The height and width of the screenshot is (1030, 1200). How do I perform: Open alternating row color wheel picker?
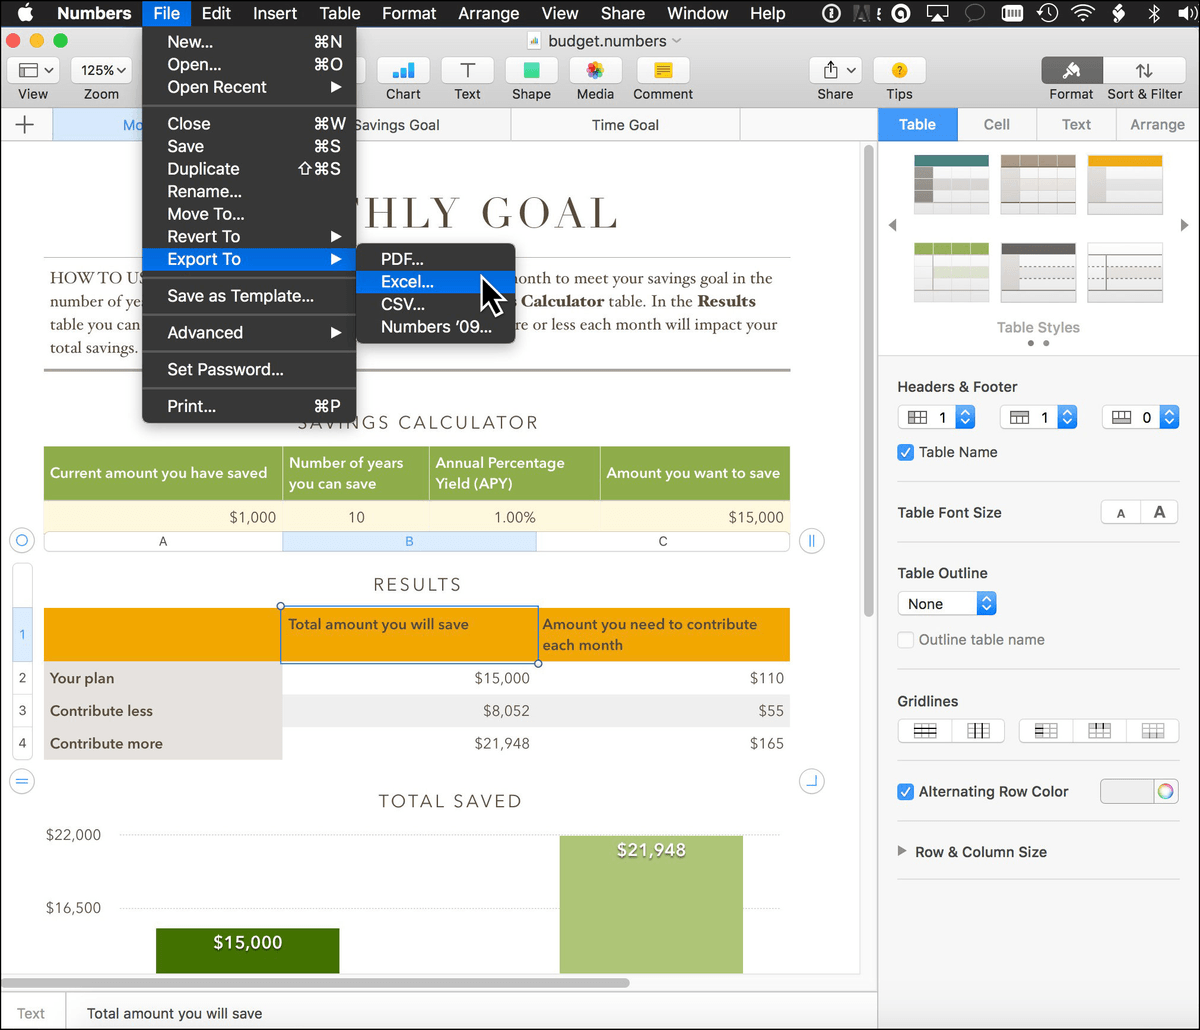click(1165, 792)
